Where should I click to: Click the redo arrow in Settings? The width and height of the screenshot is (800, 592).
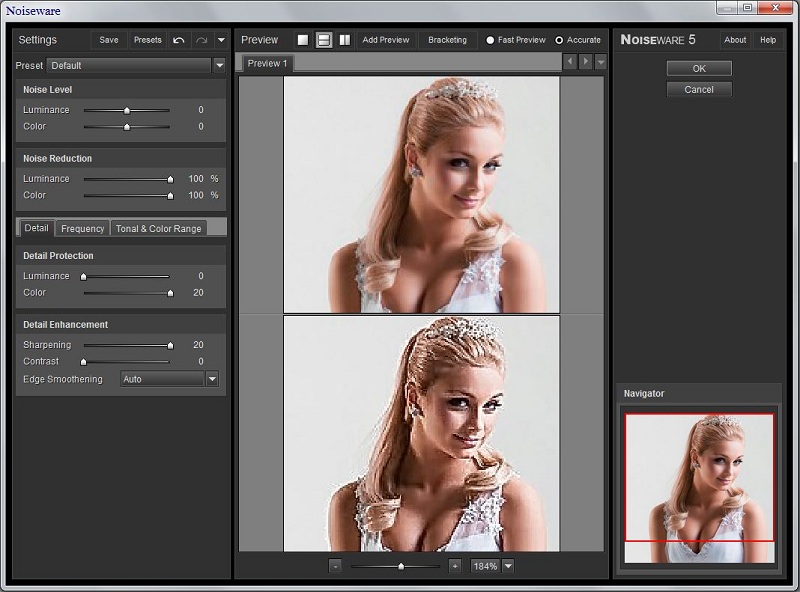click(x=201, y=40)
